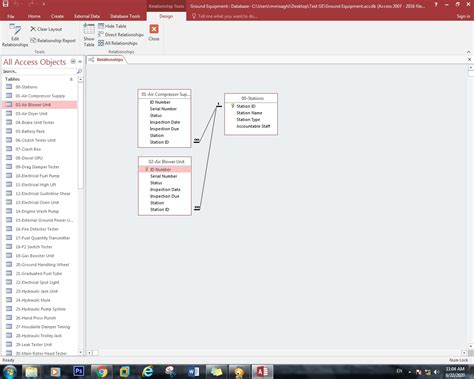
Task: Click Hide Table in the ribbon
Action: (x=112, y=26)
